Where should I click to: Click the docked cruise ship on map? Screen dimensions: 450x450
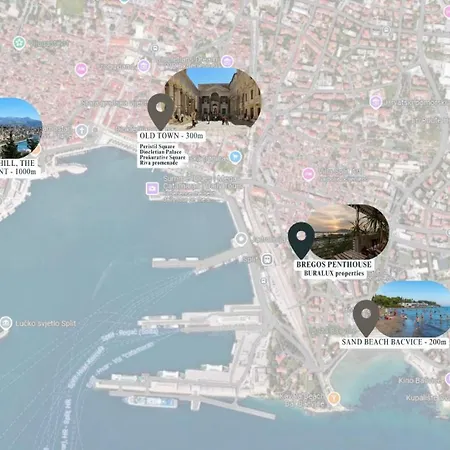click(151, 401)
